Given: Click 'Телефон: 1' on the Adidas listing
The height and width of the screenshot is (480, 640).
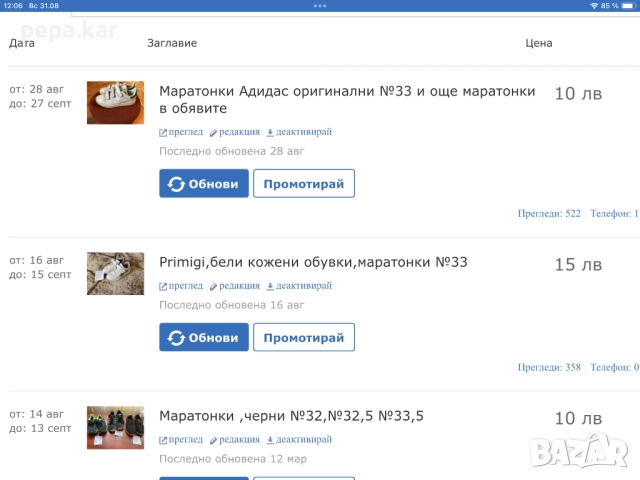Looking at the screenshot, I should point(615,213).
